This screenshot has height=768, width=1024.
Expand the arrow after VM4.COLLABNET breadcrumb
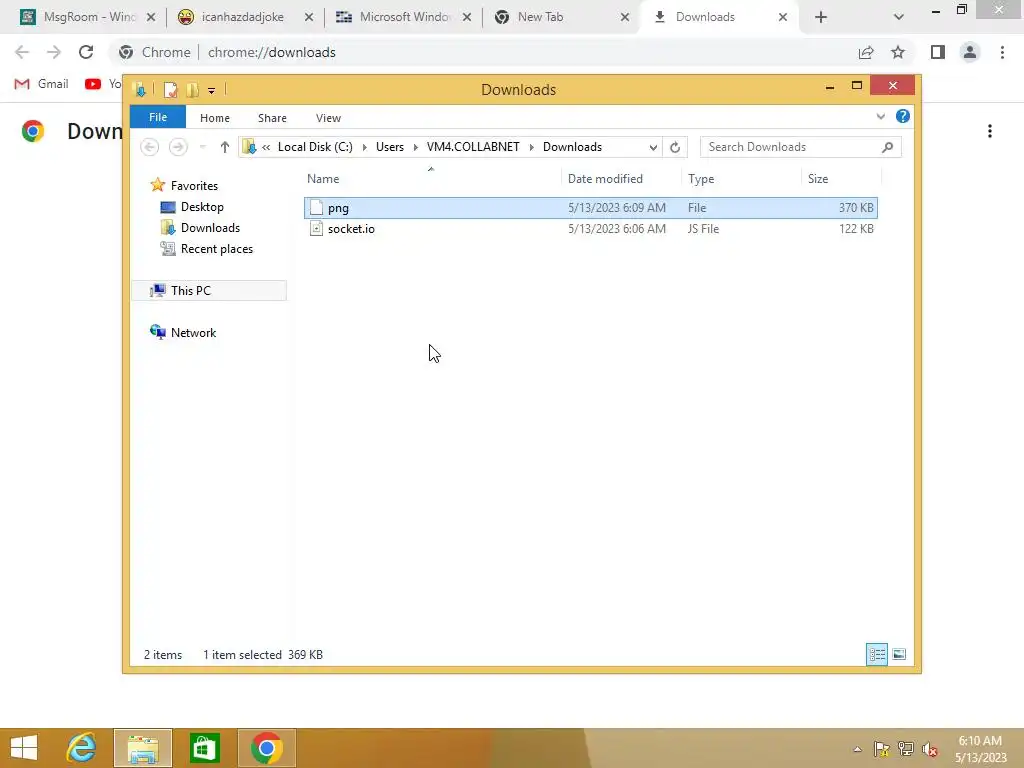(x=531, y=147)
